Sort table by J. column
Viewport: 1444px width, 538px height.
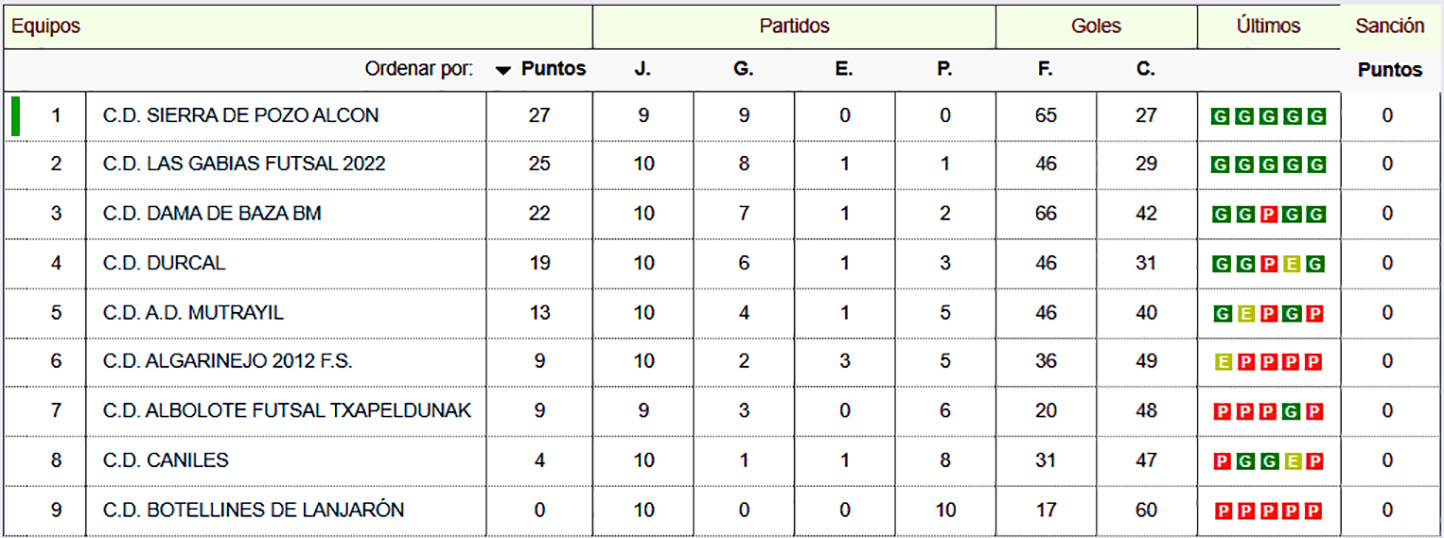tap(642, 70)
